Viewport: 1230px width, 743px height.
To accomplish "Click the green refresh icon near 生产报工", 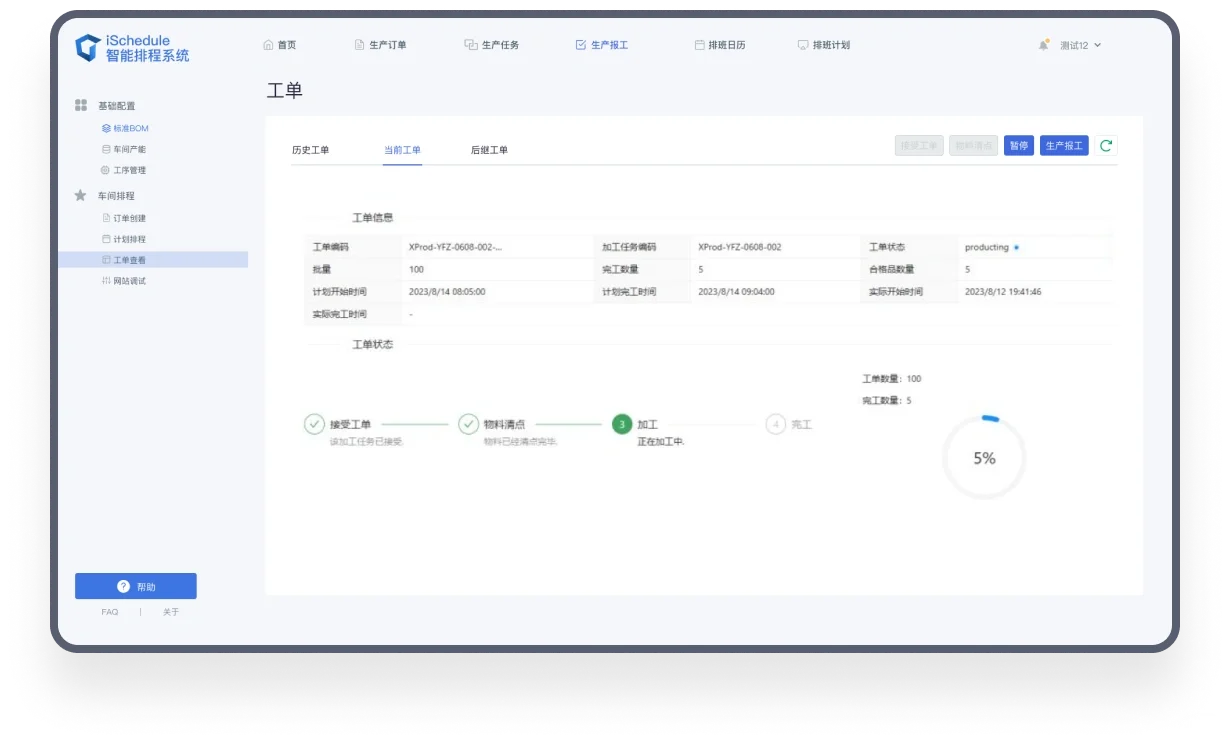I will click(1105, 145).
